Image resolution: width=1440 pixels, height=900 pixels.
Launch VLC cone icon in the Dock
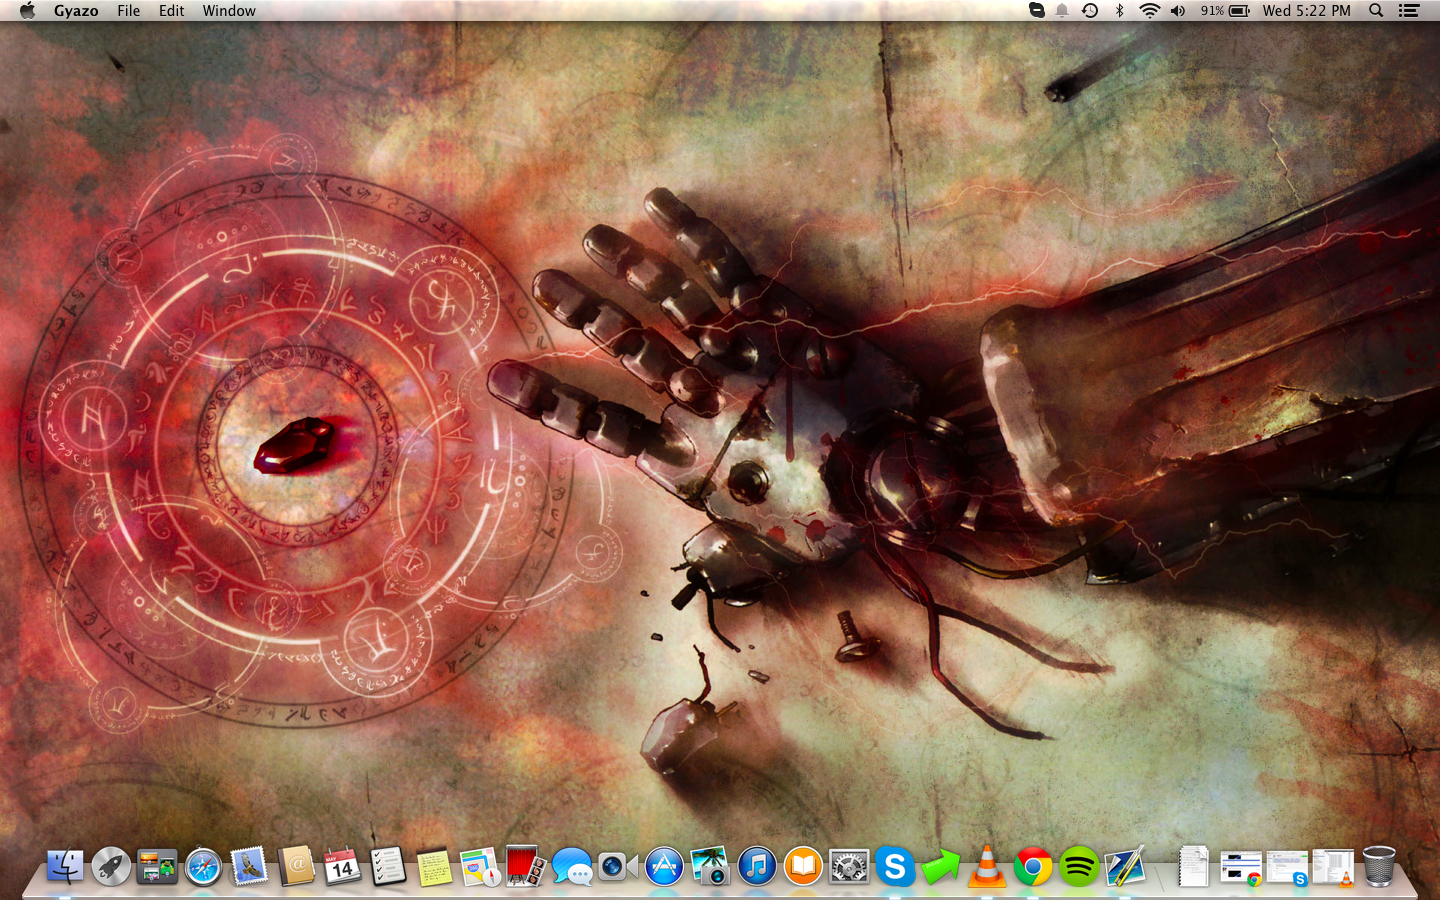point(987,866)
